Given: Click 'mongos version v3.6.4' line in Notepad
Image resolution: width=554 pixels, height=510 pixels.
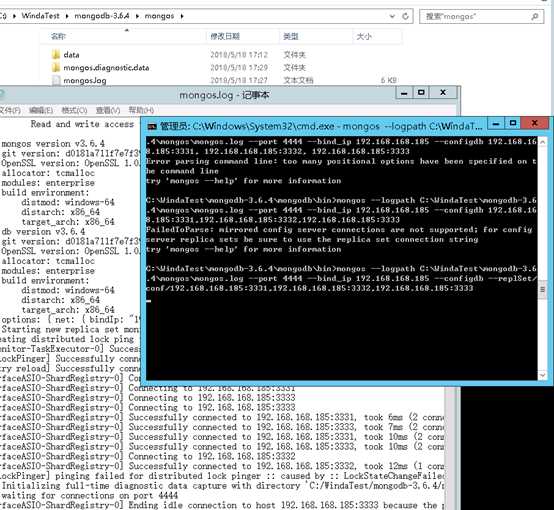Looking at the screenshot, I should point(53,144).
